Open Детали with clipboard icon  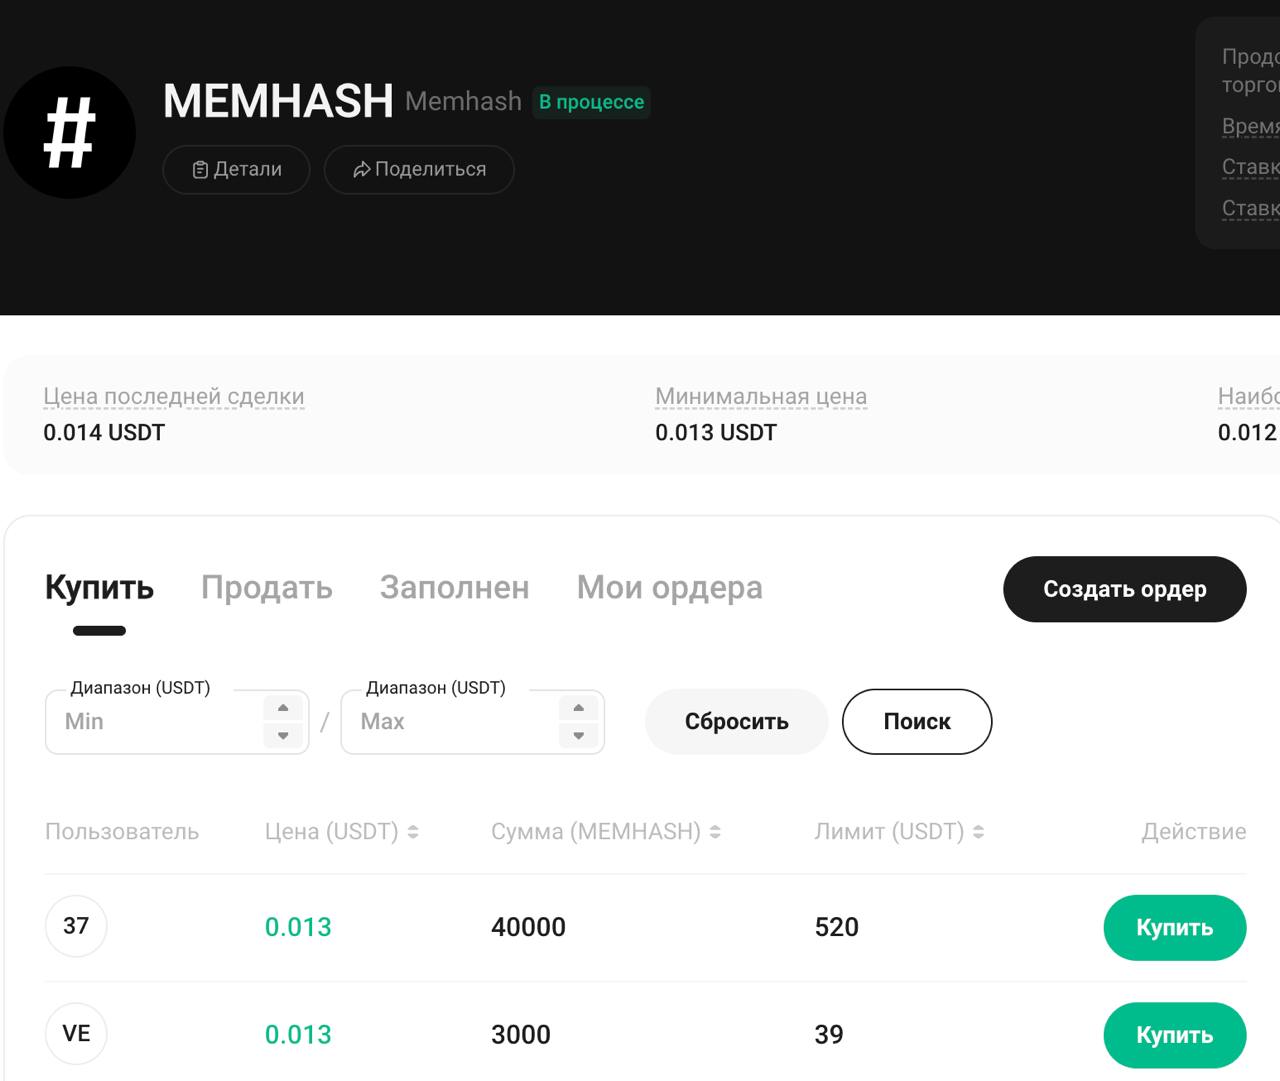[236, 170]
